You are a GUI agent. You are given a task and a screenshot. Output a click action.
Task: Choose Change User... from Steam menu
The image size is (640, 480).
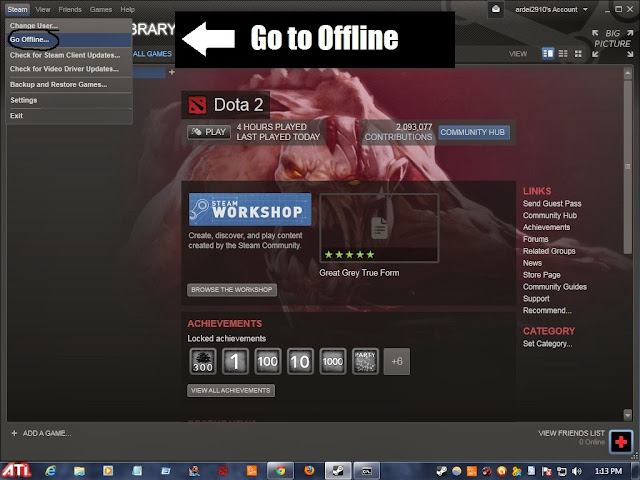[x=69, y=25]
